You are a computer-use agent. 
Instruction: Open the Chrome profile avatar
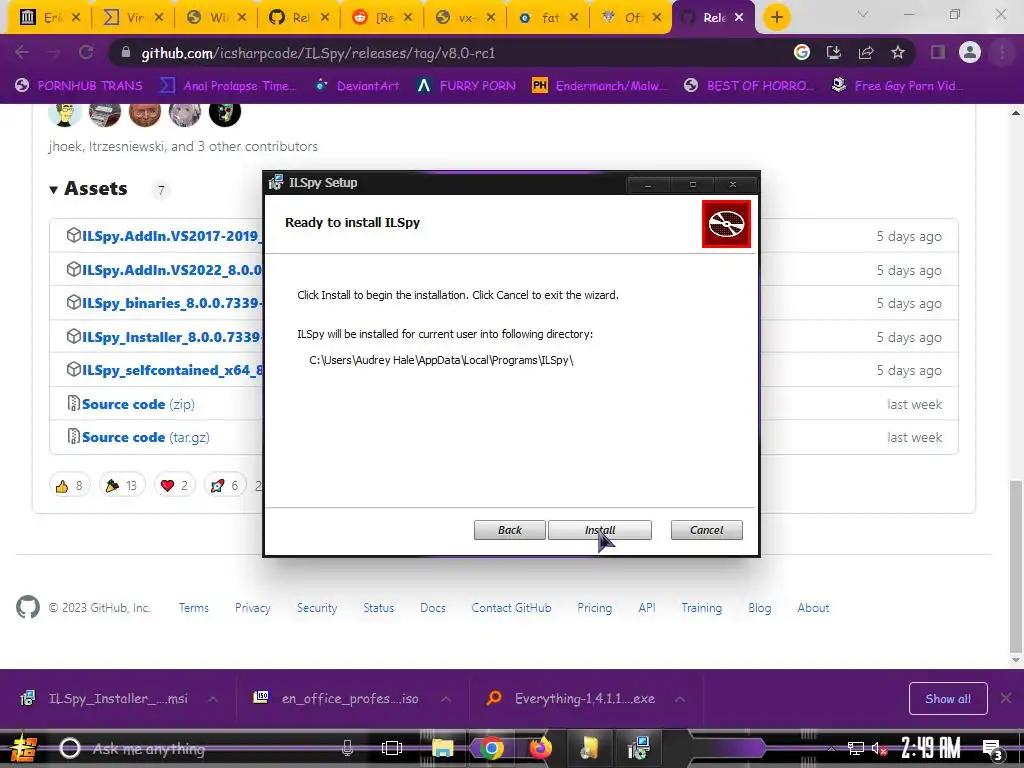point(970,52)
